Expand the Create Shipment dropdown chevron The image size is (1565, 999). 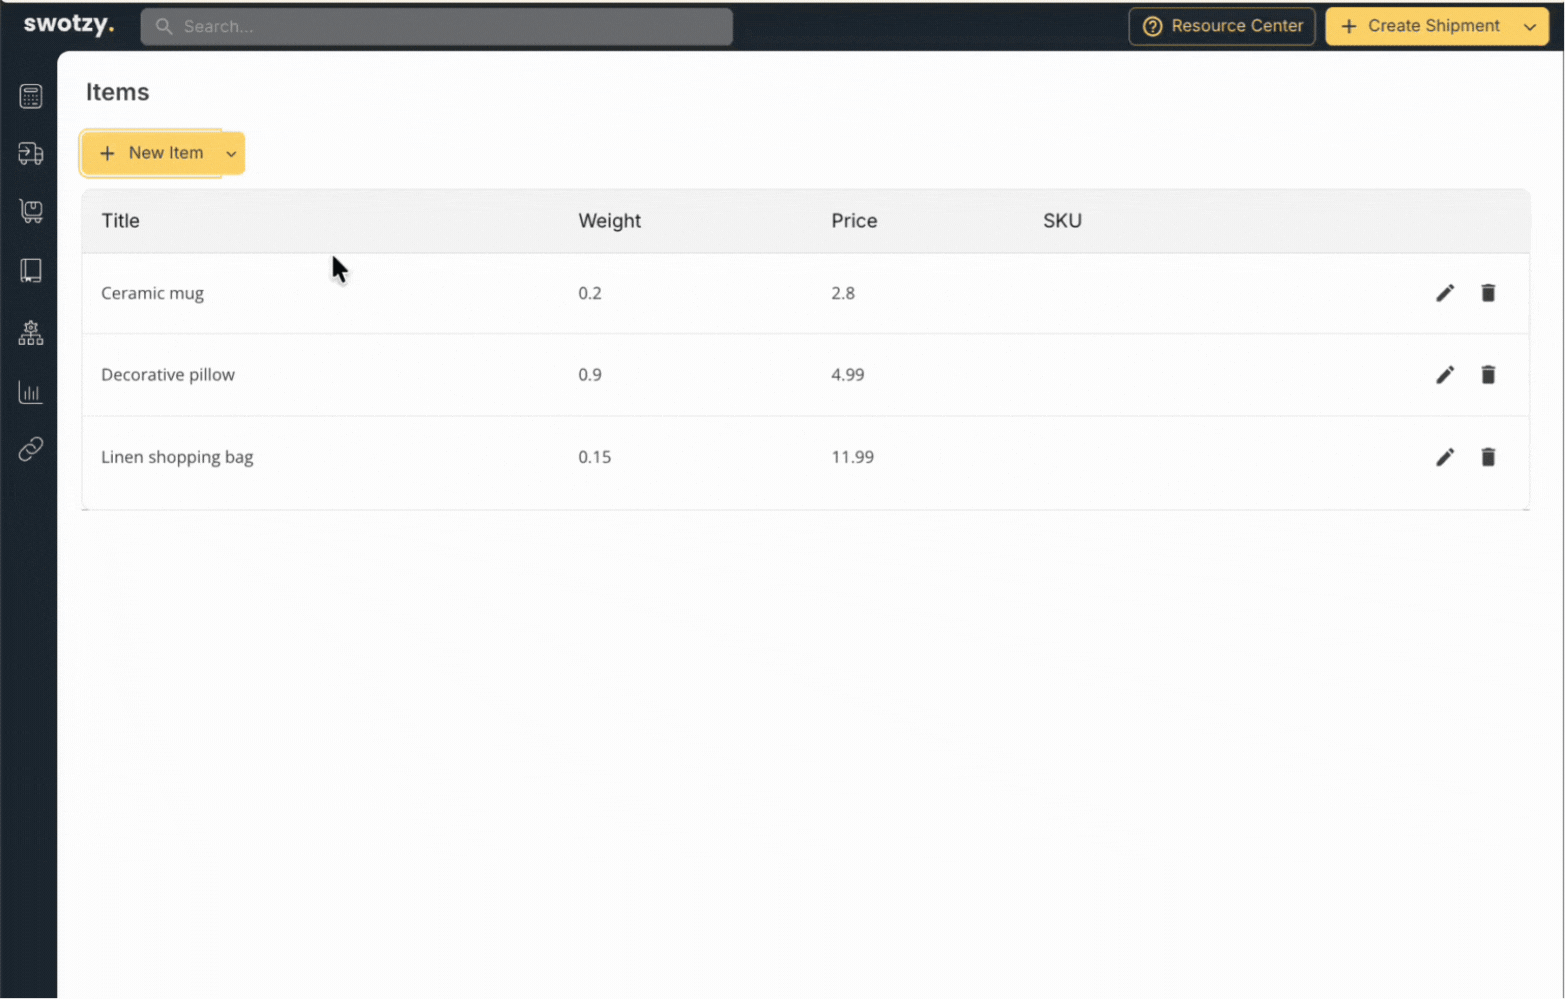[x=1529, y=26]
